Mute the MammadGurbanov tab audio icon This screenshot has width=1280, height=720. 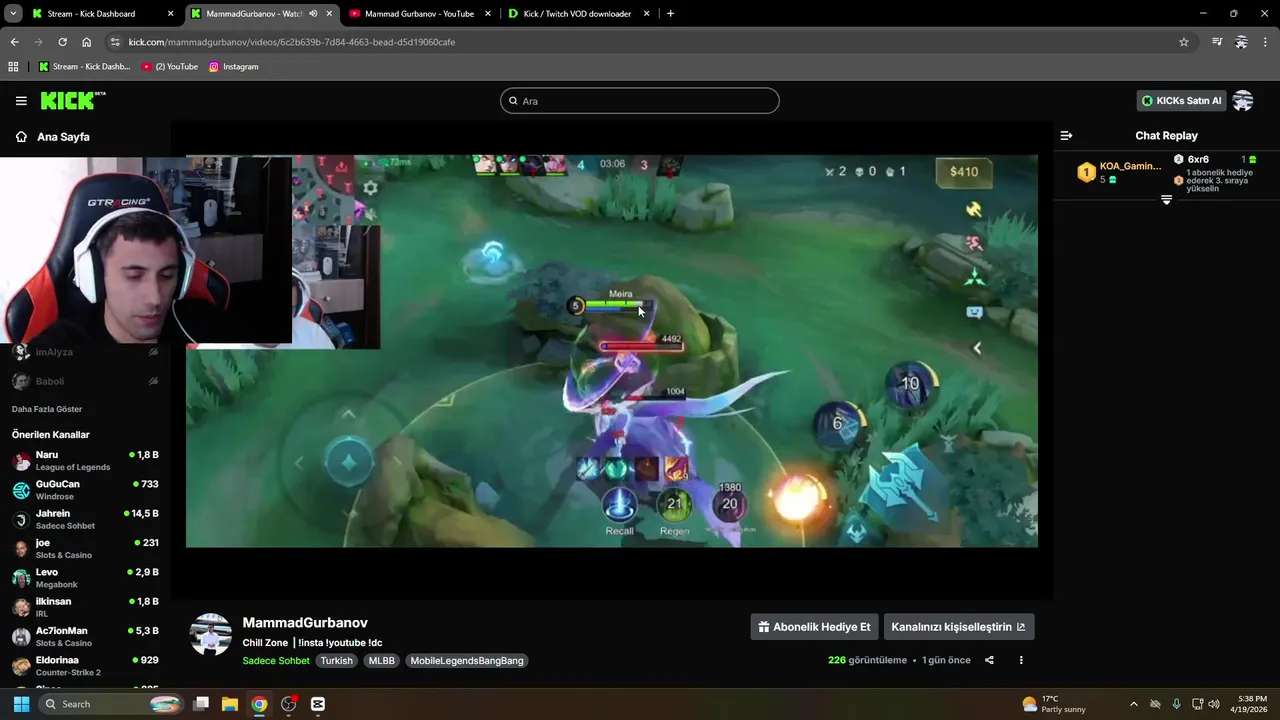[313, 14]
